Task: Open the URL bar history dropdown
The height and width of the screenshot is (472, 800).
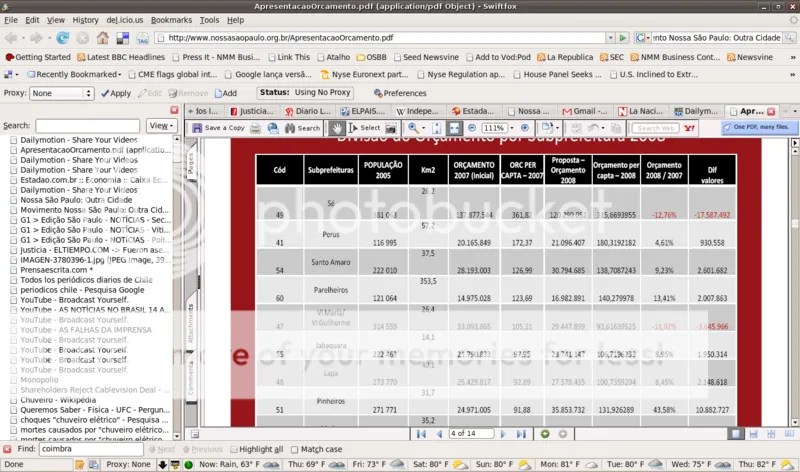Action: point(610,38)
